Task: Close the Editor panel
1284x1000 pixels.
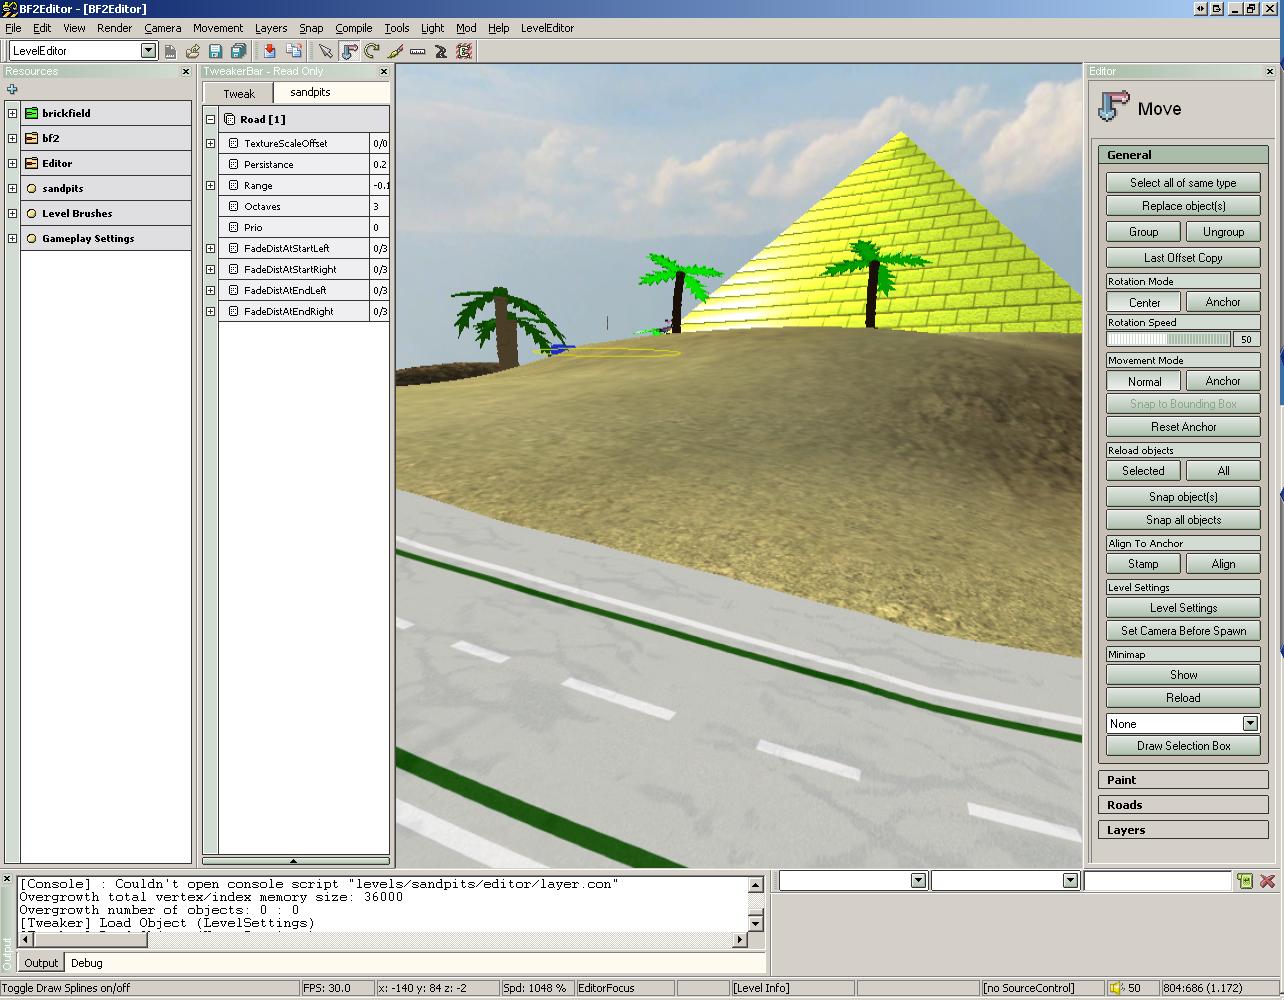Action: (x=1270, y=71)
